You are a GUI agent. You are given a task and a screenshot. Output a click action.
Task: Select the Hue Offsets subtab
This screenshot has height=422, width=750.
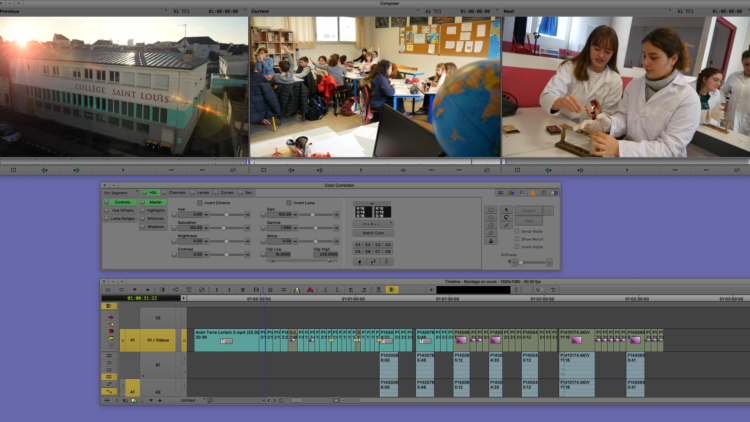(x=122, y=210)
